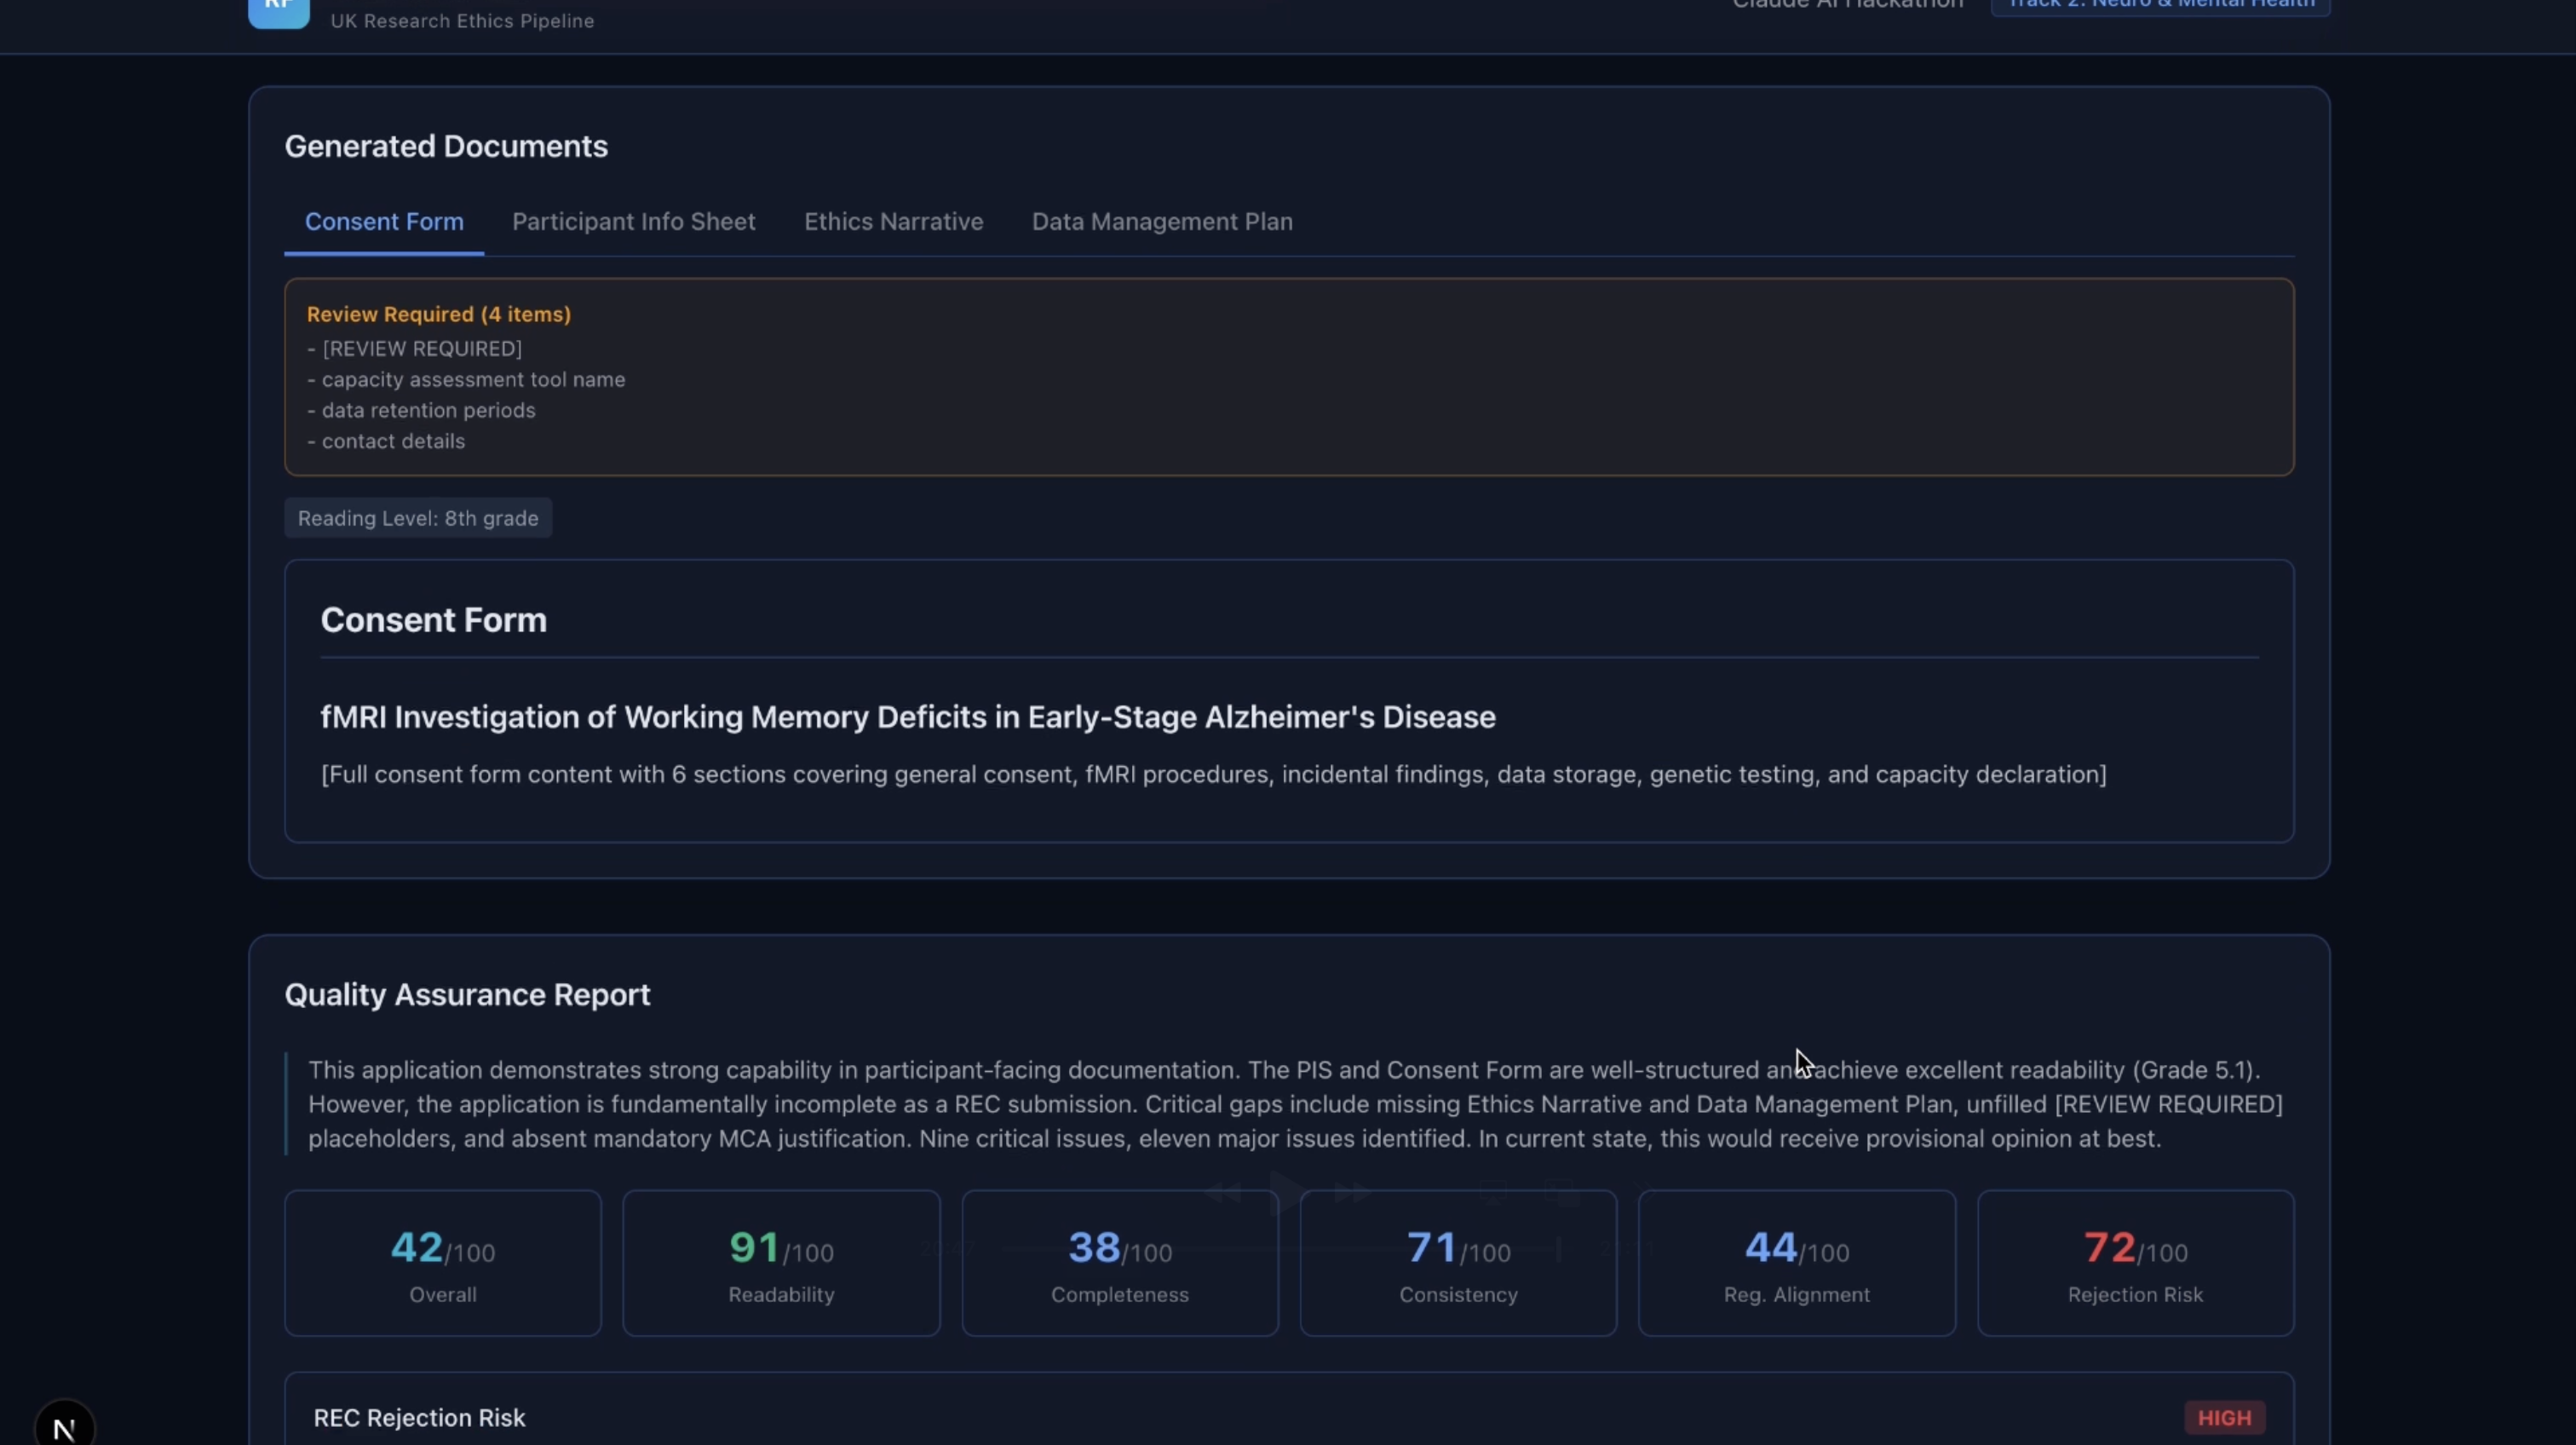This screenshot has height=1445, width=2576.
Task: Open the Participant Info Sheet tab
Action: (633, 222)
